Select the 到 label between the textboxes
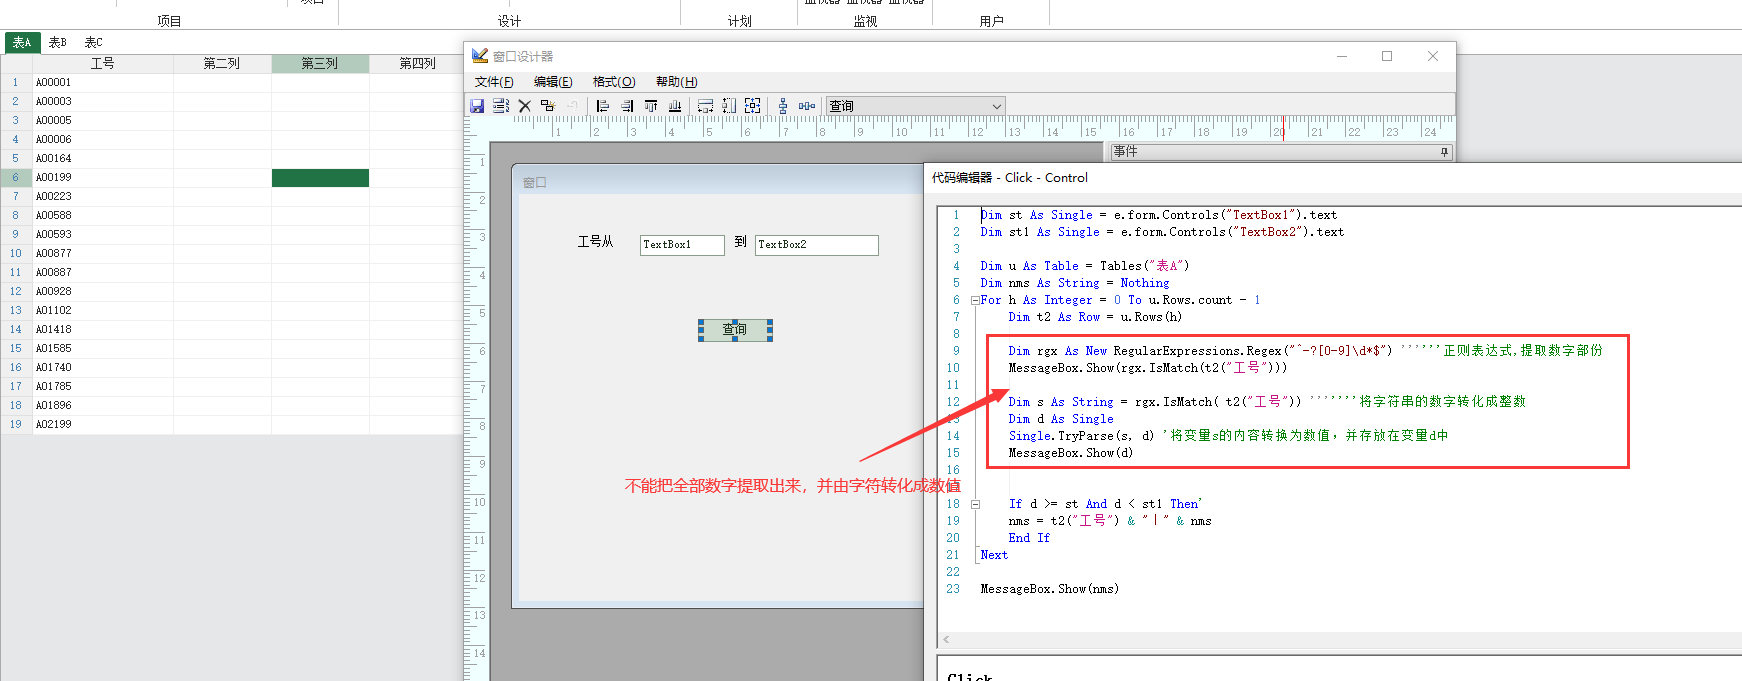 [740, 242]
